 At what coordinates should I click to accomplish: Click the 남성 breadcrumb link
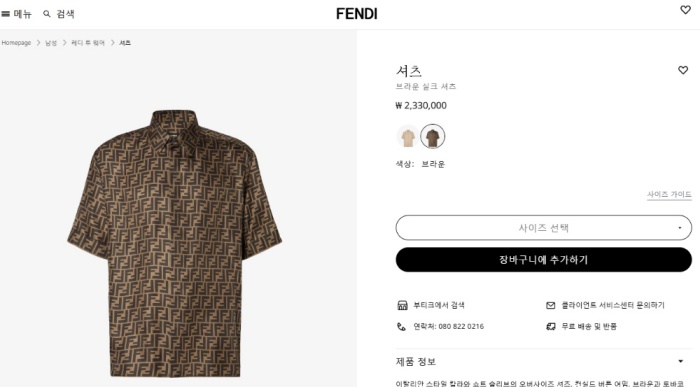click(51, 43)
